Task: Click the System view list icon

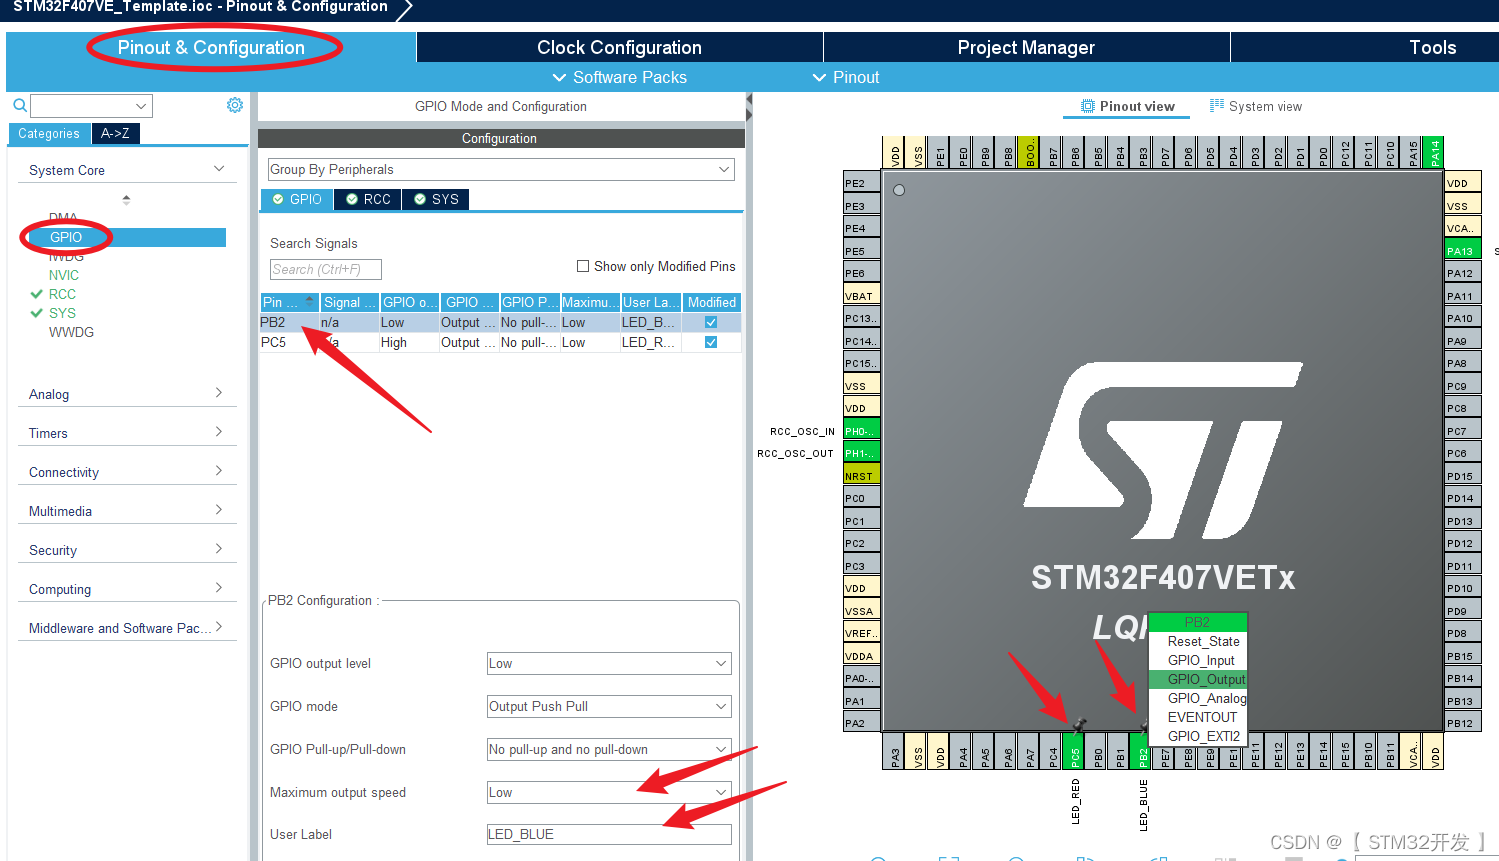Action: [1217, 106]
